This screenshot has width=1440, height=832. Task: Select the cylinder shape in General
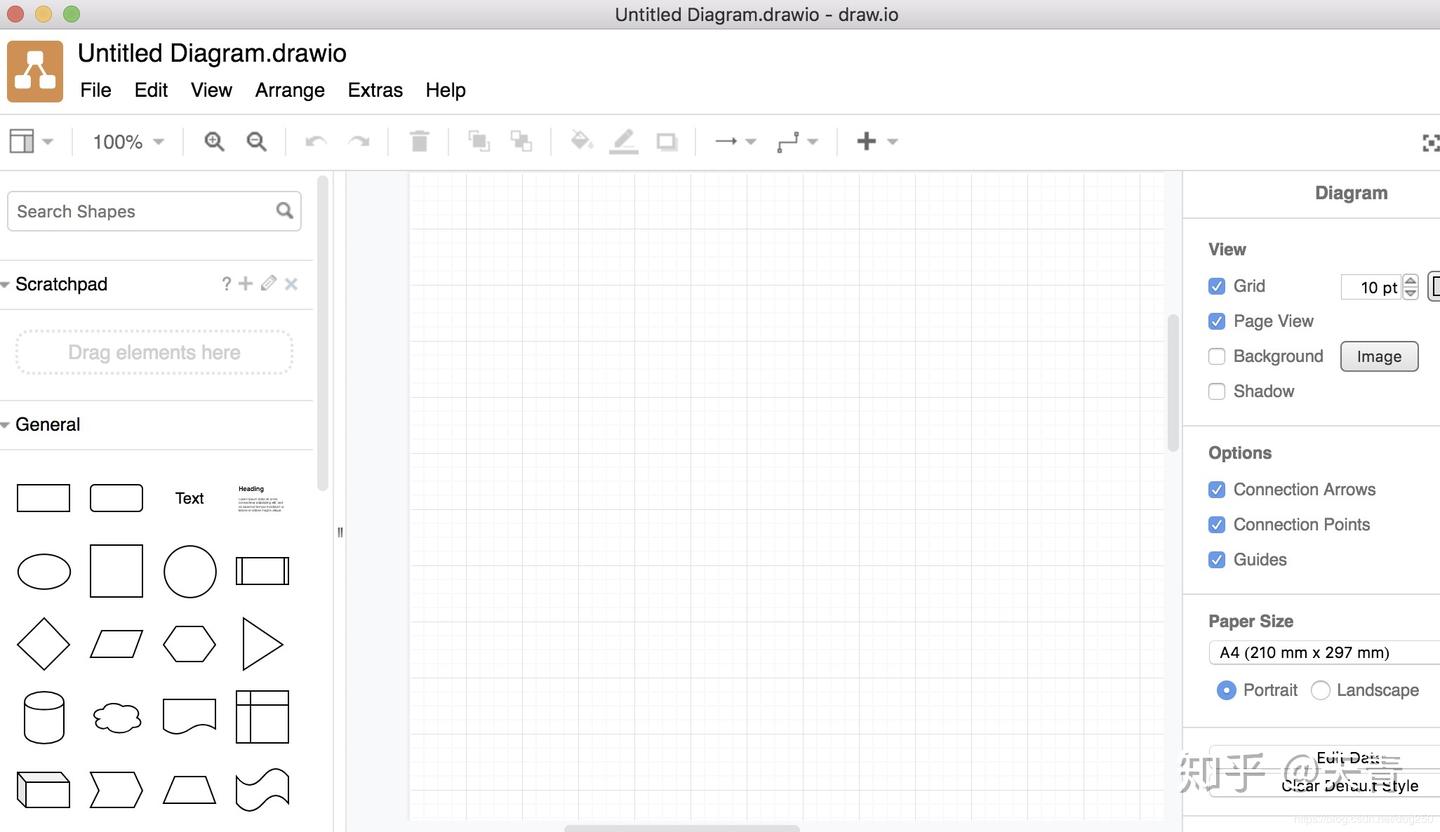pyautogui.click(x=44, y=717)
